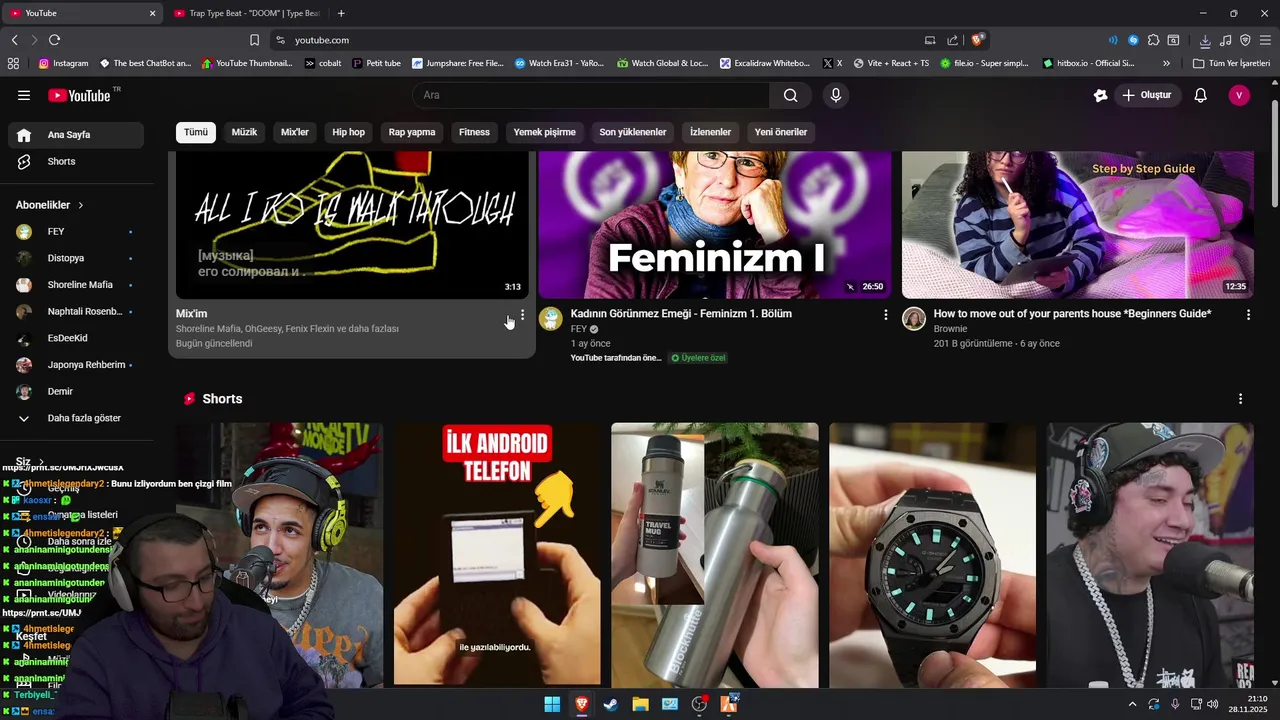Click the Oluştur create button
This screenshot has width=1280, height=720.
[x=1146, y=95]
